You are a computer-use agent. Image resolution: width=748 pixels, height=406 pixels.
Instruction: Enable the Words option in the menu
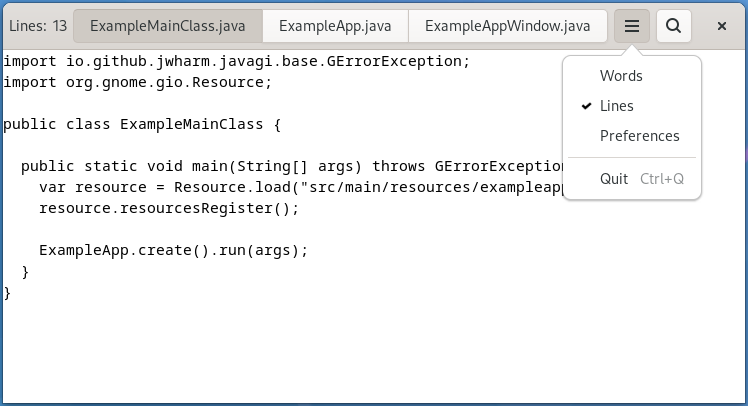621,76
